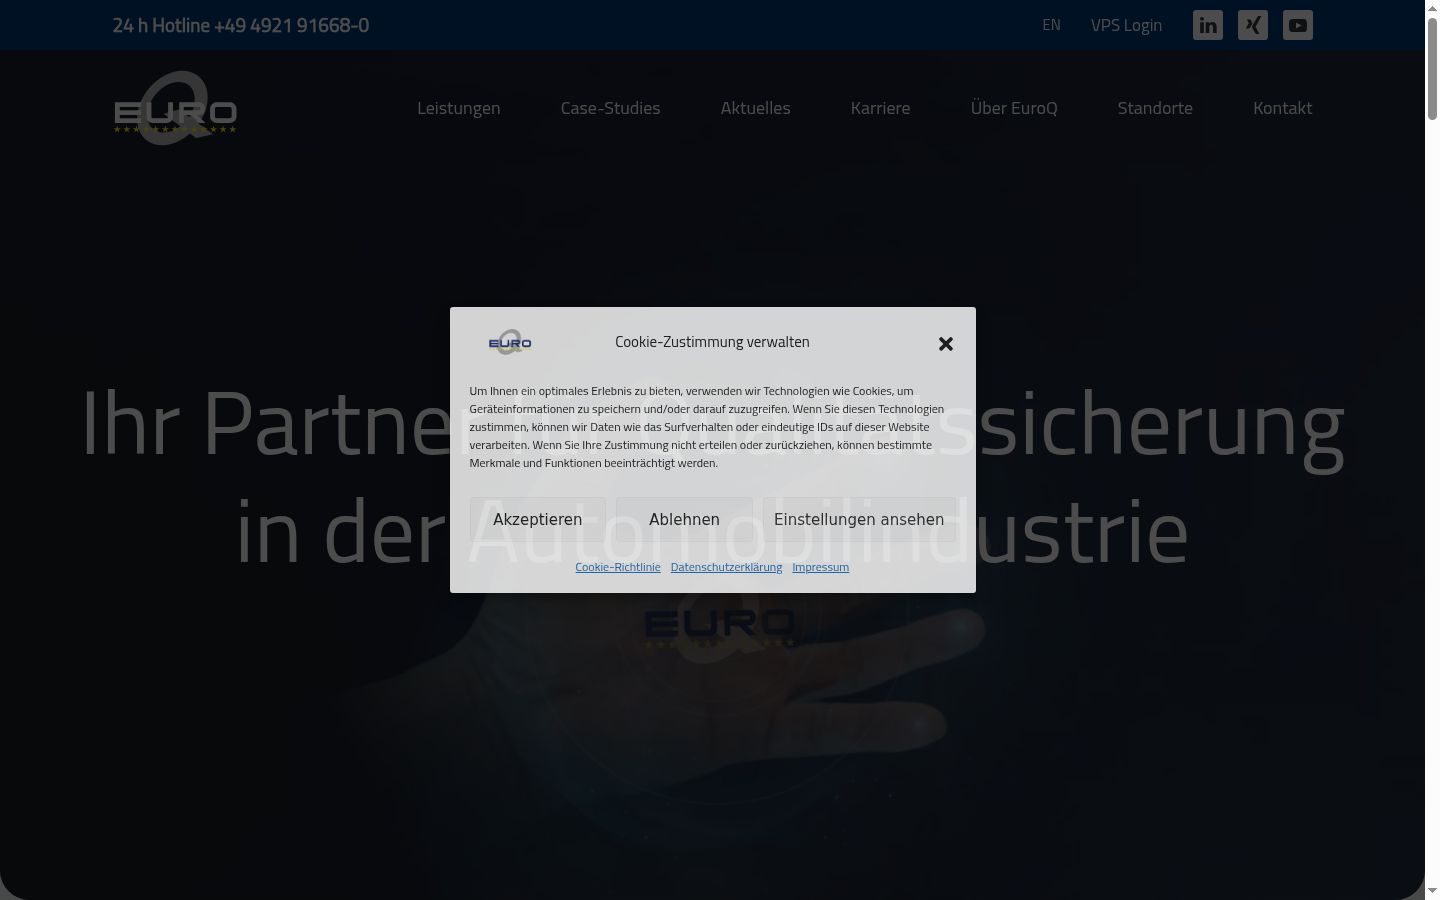Call the 24 h Hotline number

(241, 25)
